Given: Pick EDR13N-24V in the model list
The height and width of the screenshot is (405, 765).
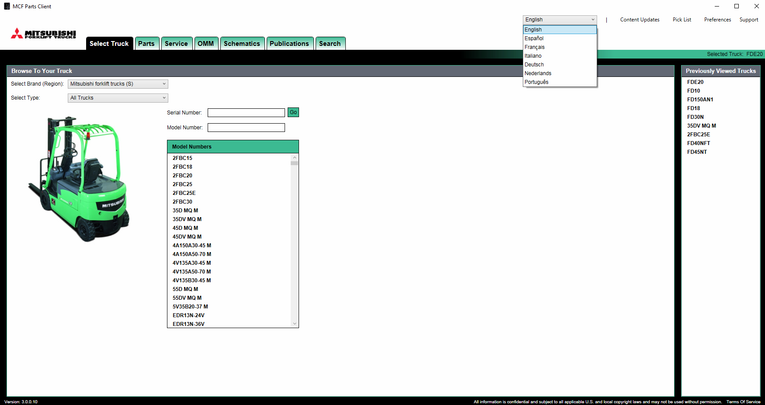Looking at the screenshot, I should (189, 315).
